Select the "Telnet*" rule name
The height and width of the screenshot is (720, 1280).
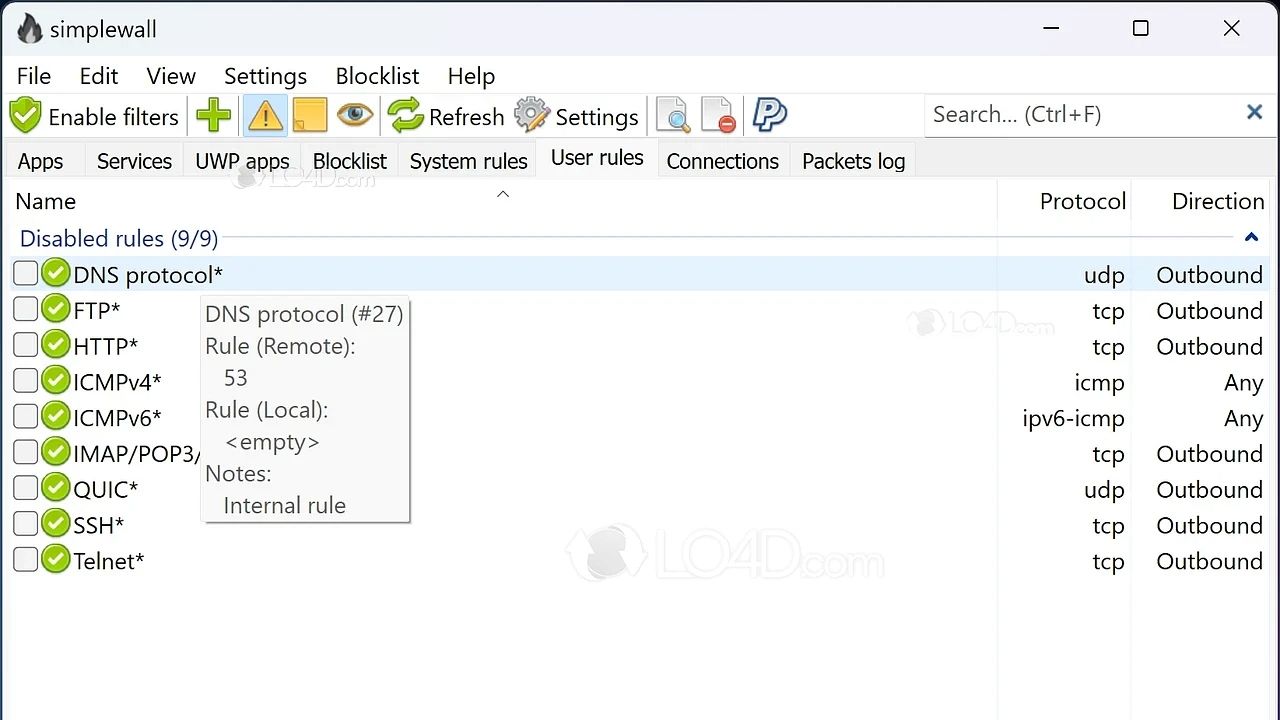(109, 561)
